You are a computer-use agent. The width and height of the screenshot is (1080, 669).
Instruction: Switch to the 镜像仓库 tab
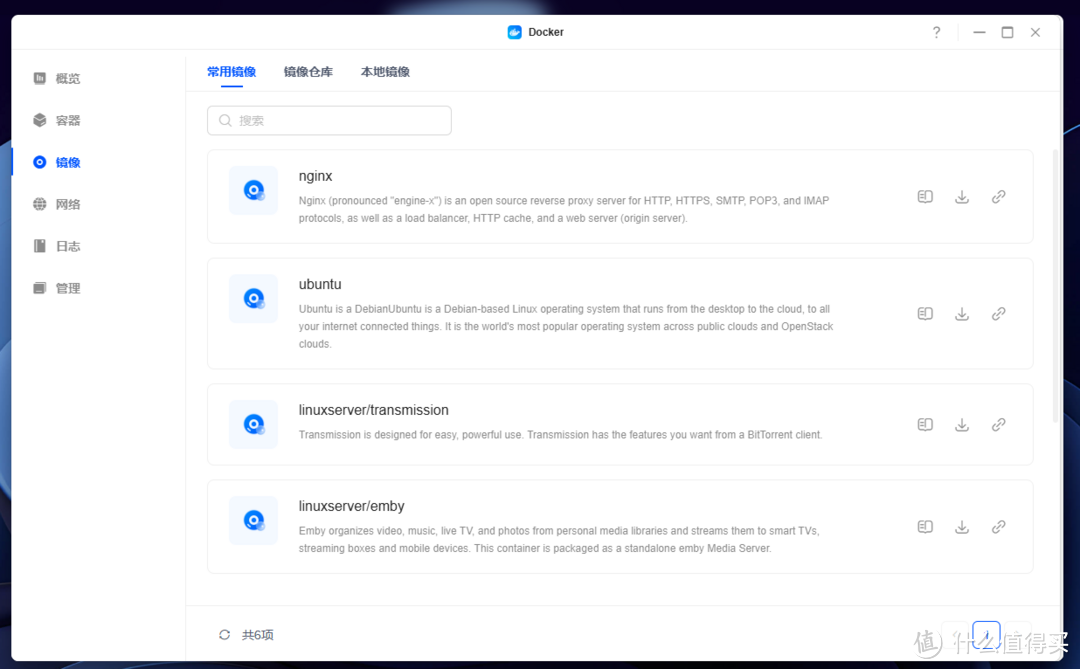coord(308,72)
